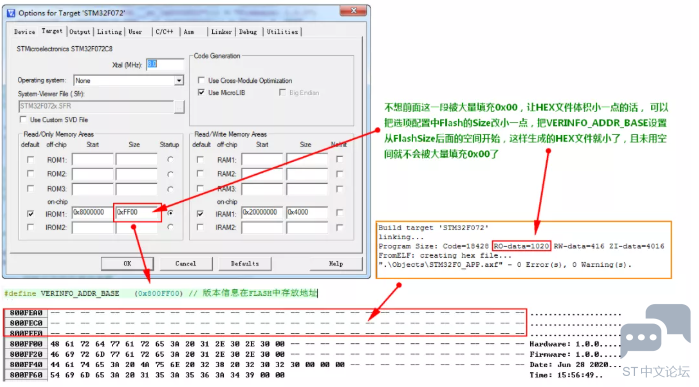Screen dimensions: 699x387
Task: Check the ROM2 default checkbox
Action: point(30,173)
